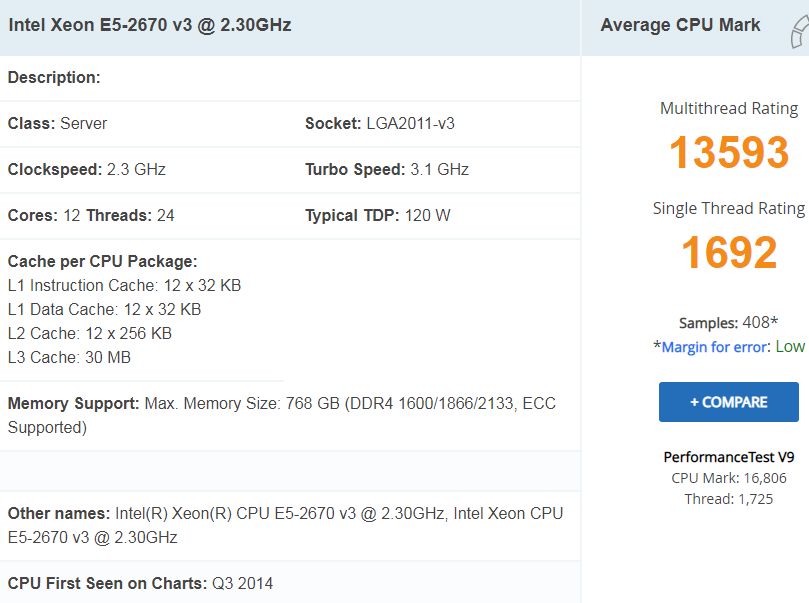Click the Cores: 12 Threads: 24 line
The width and height of the screenshot is (809, 603).
(91, 215)
